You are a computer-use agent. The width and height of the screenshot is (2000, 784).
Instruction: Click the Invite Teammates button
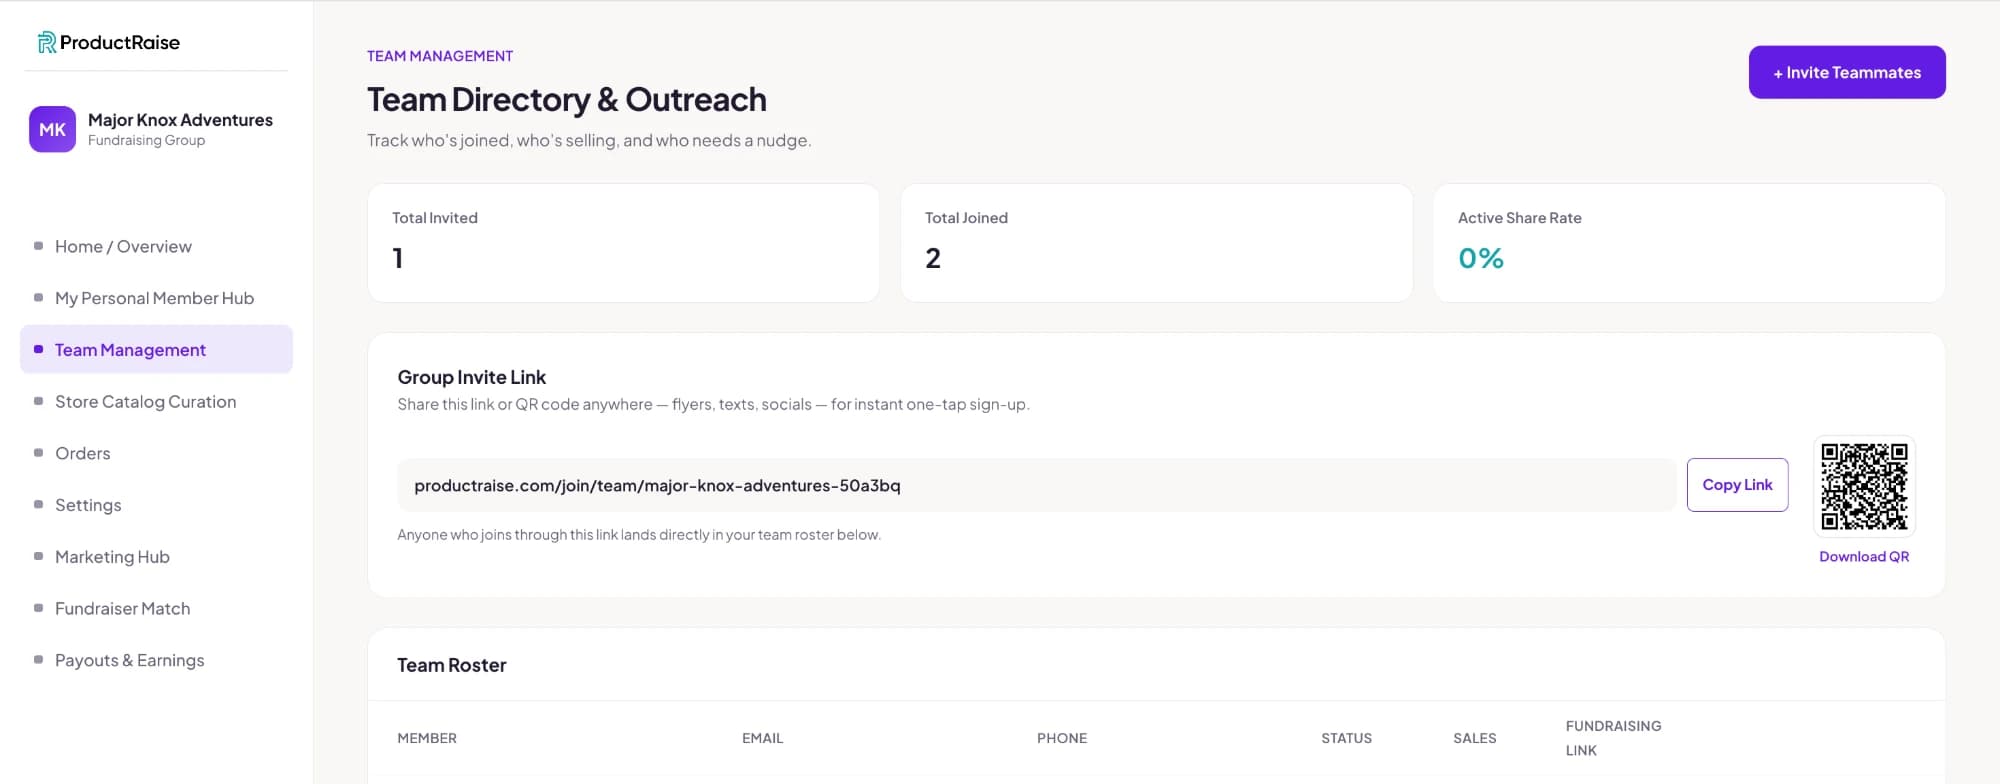(x=1847, y=72)
